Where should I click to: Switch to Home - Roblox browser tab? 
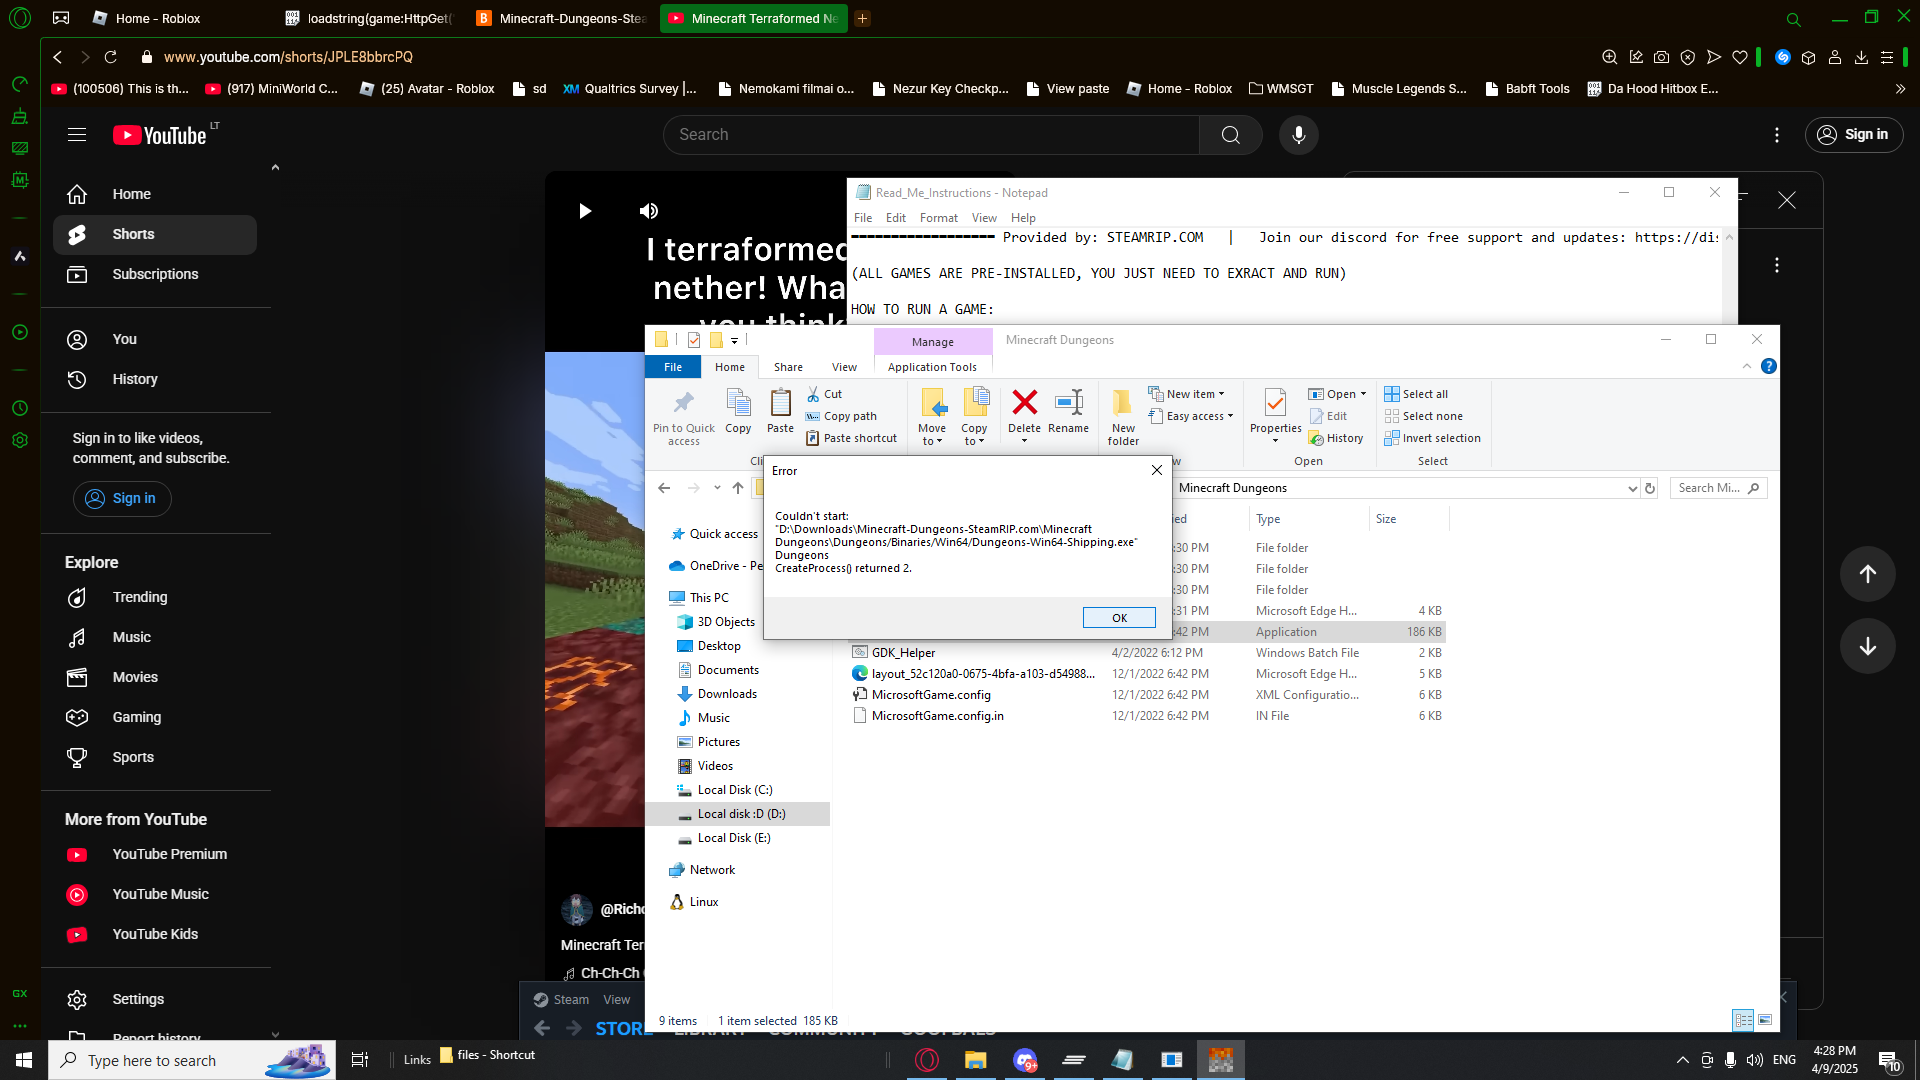[x=158, y=18]
